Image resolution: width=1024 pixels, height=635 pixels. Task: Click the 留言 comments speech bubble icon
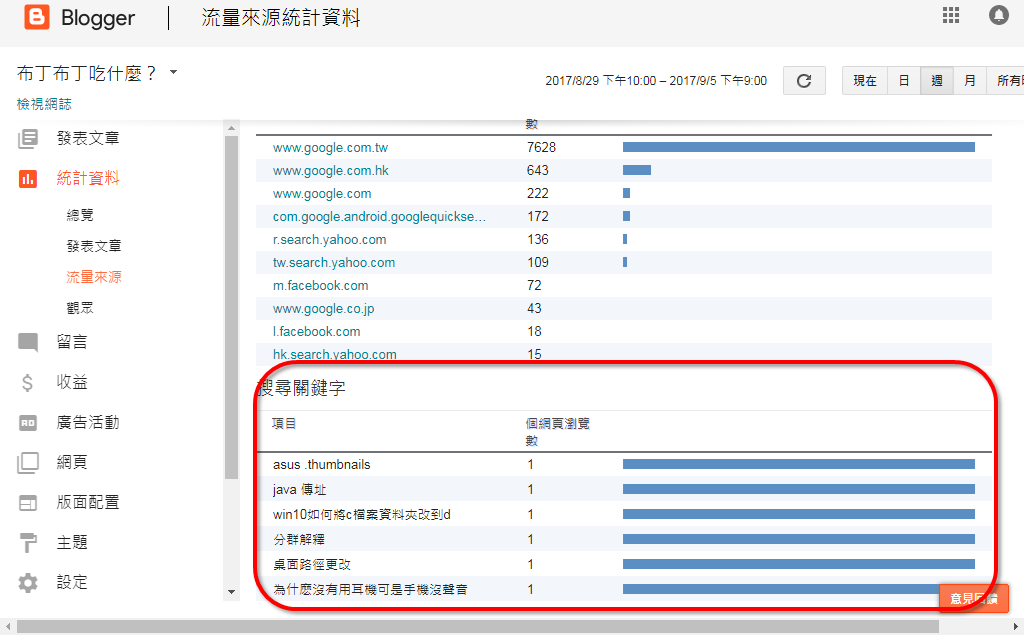click(x=27, y=342)
